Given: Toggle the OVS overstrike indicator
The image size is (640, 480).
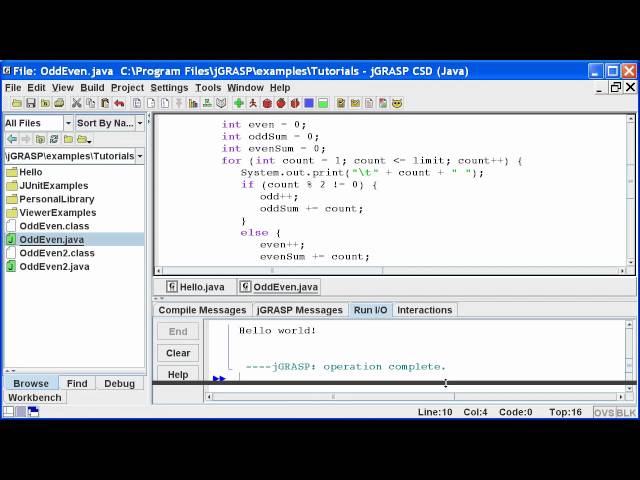Looking at the screenshot, I should click(604, 412).
